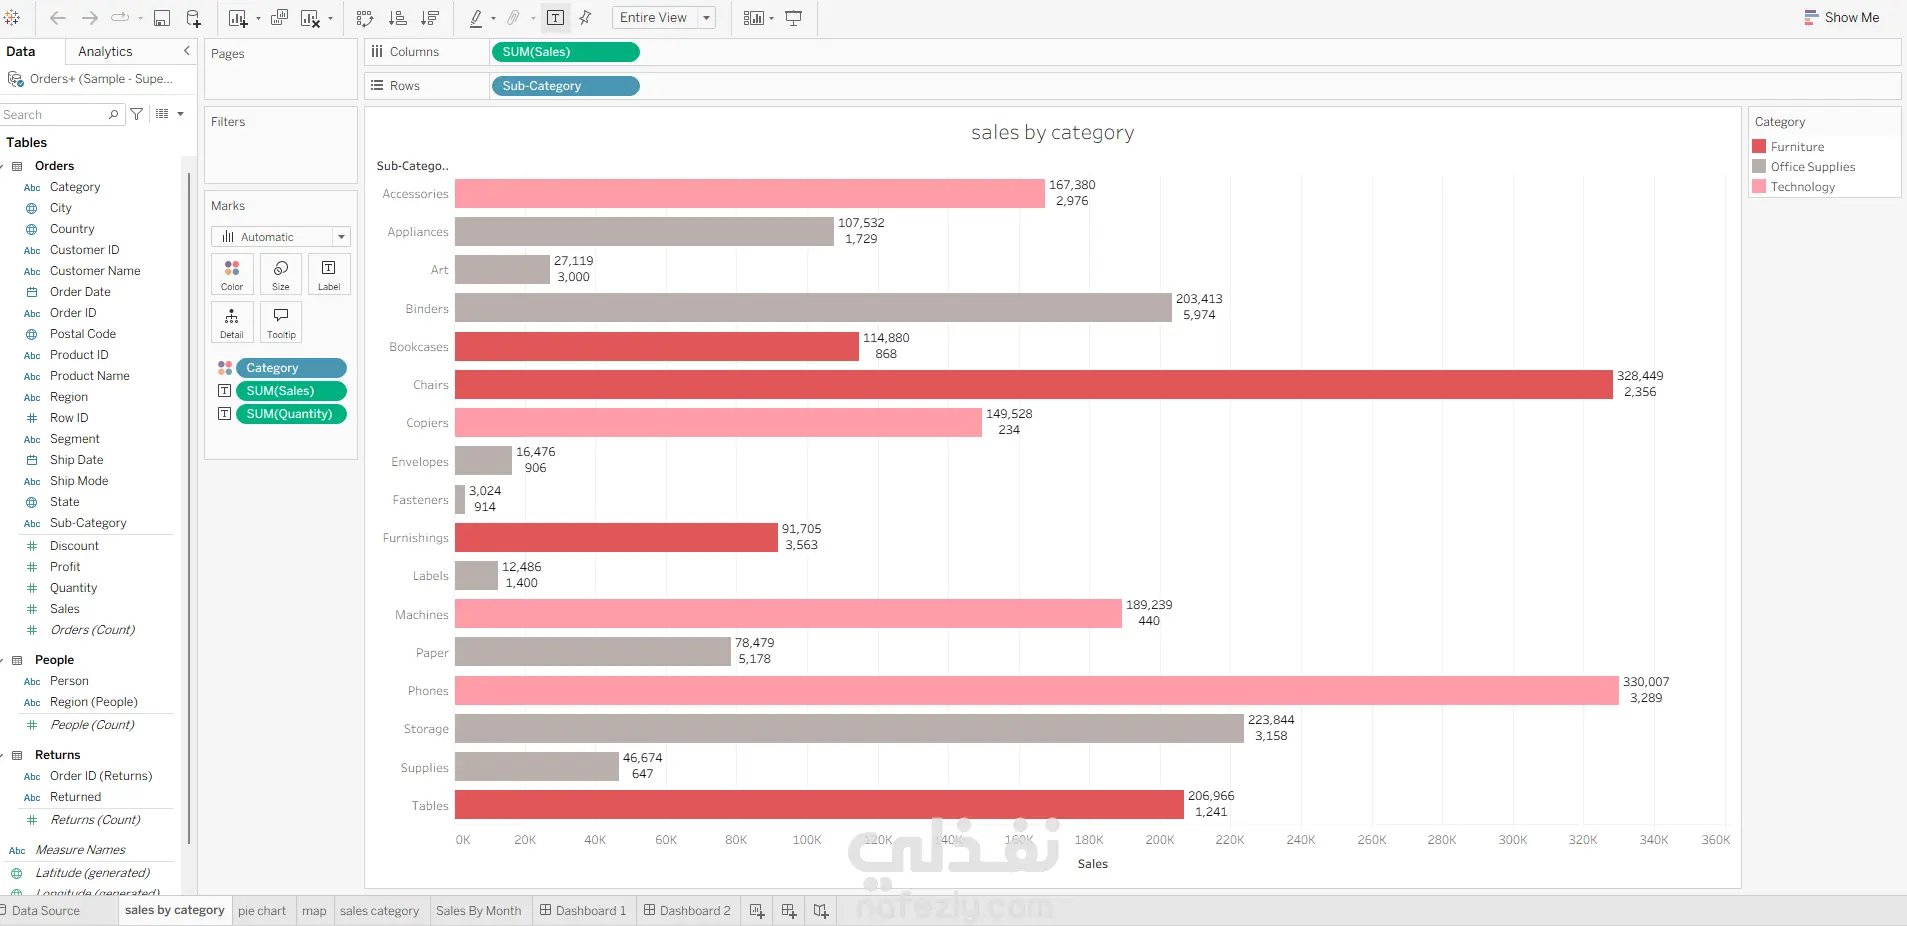
Task: Click the label icon beside SUM(Sales) on Marks
Action: pos(225,391)
